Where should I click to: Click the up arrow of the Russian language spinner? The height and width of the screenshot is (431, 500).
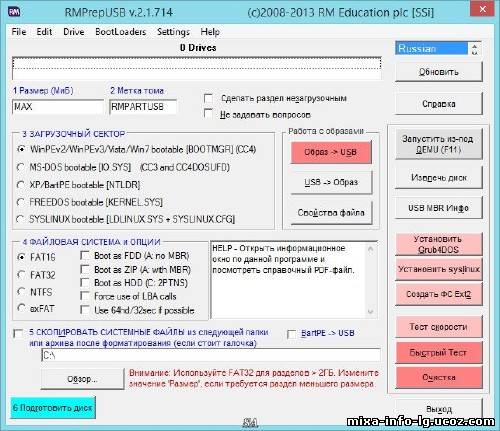point(475,46)
